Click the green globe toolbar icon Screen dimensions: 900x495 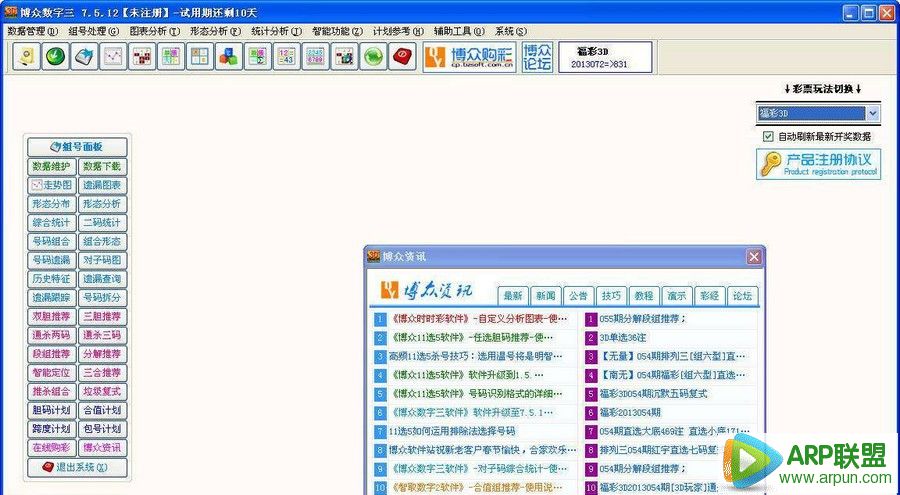click(x=374, y=57)
